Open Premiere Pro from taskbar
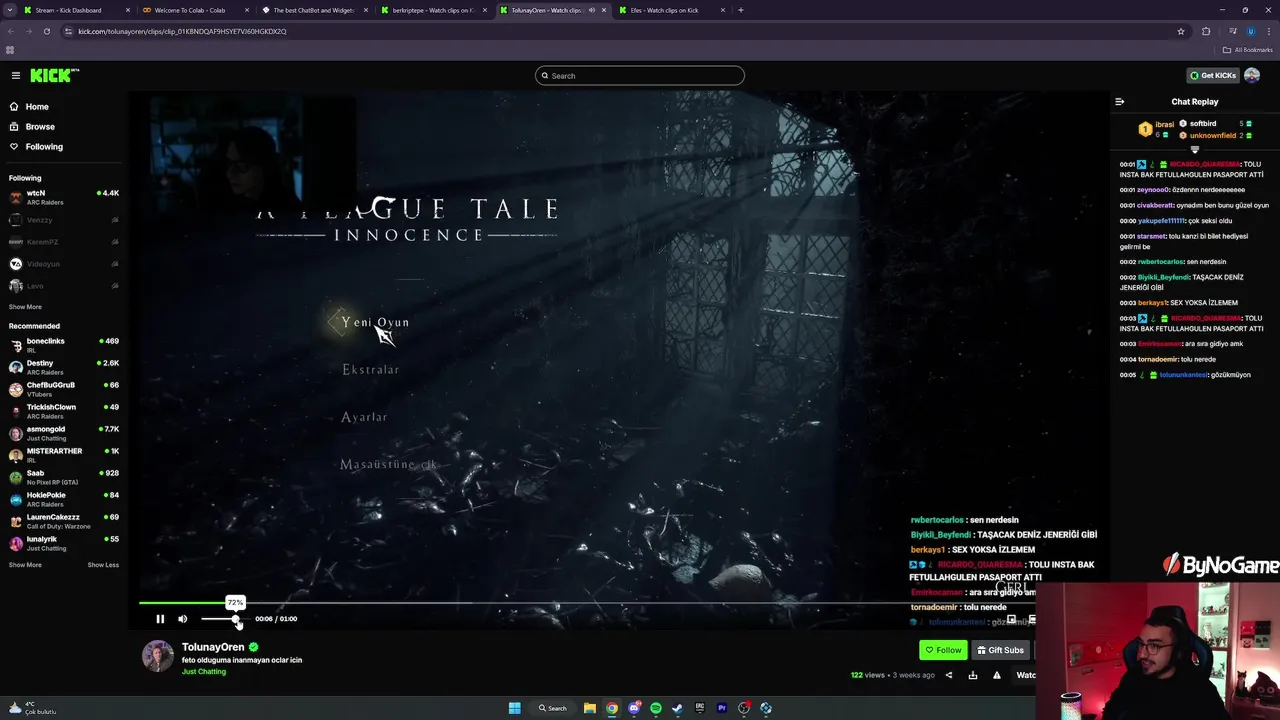 pos(721,708)
